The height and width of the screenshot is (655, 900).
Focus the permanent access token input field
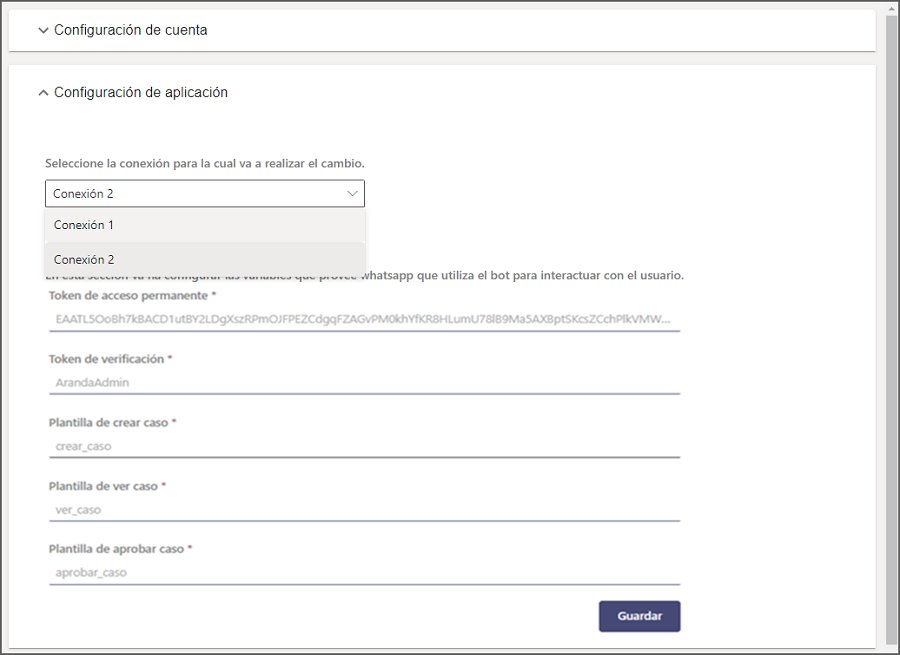(x=364, y=319)
